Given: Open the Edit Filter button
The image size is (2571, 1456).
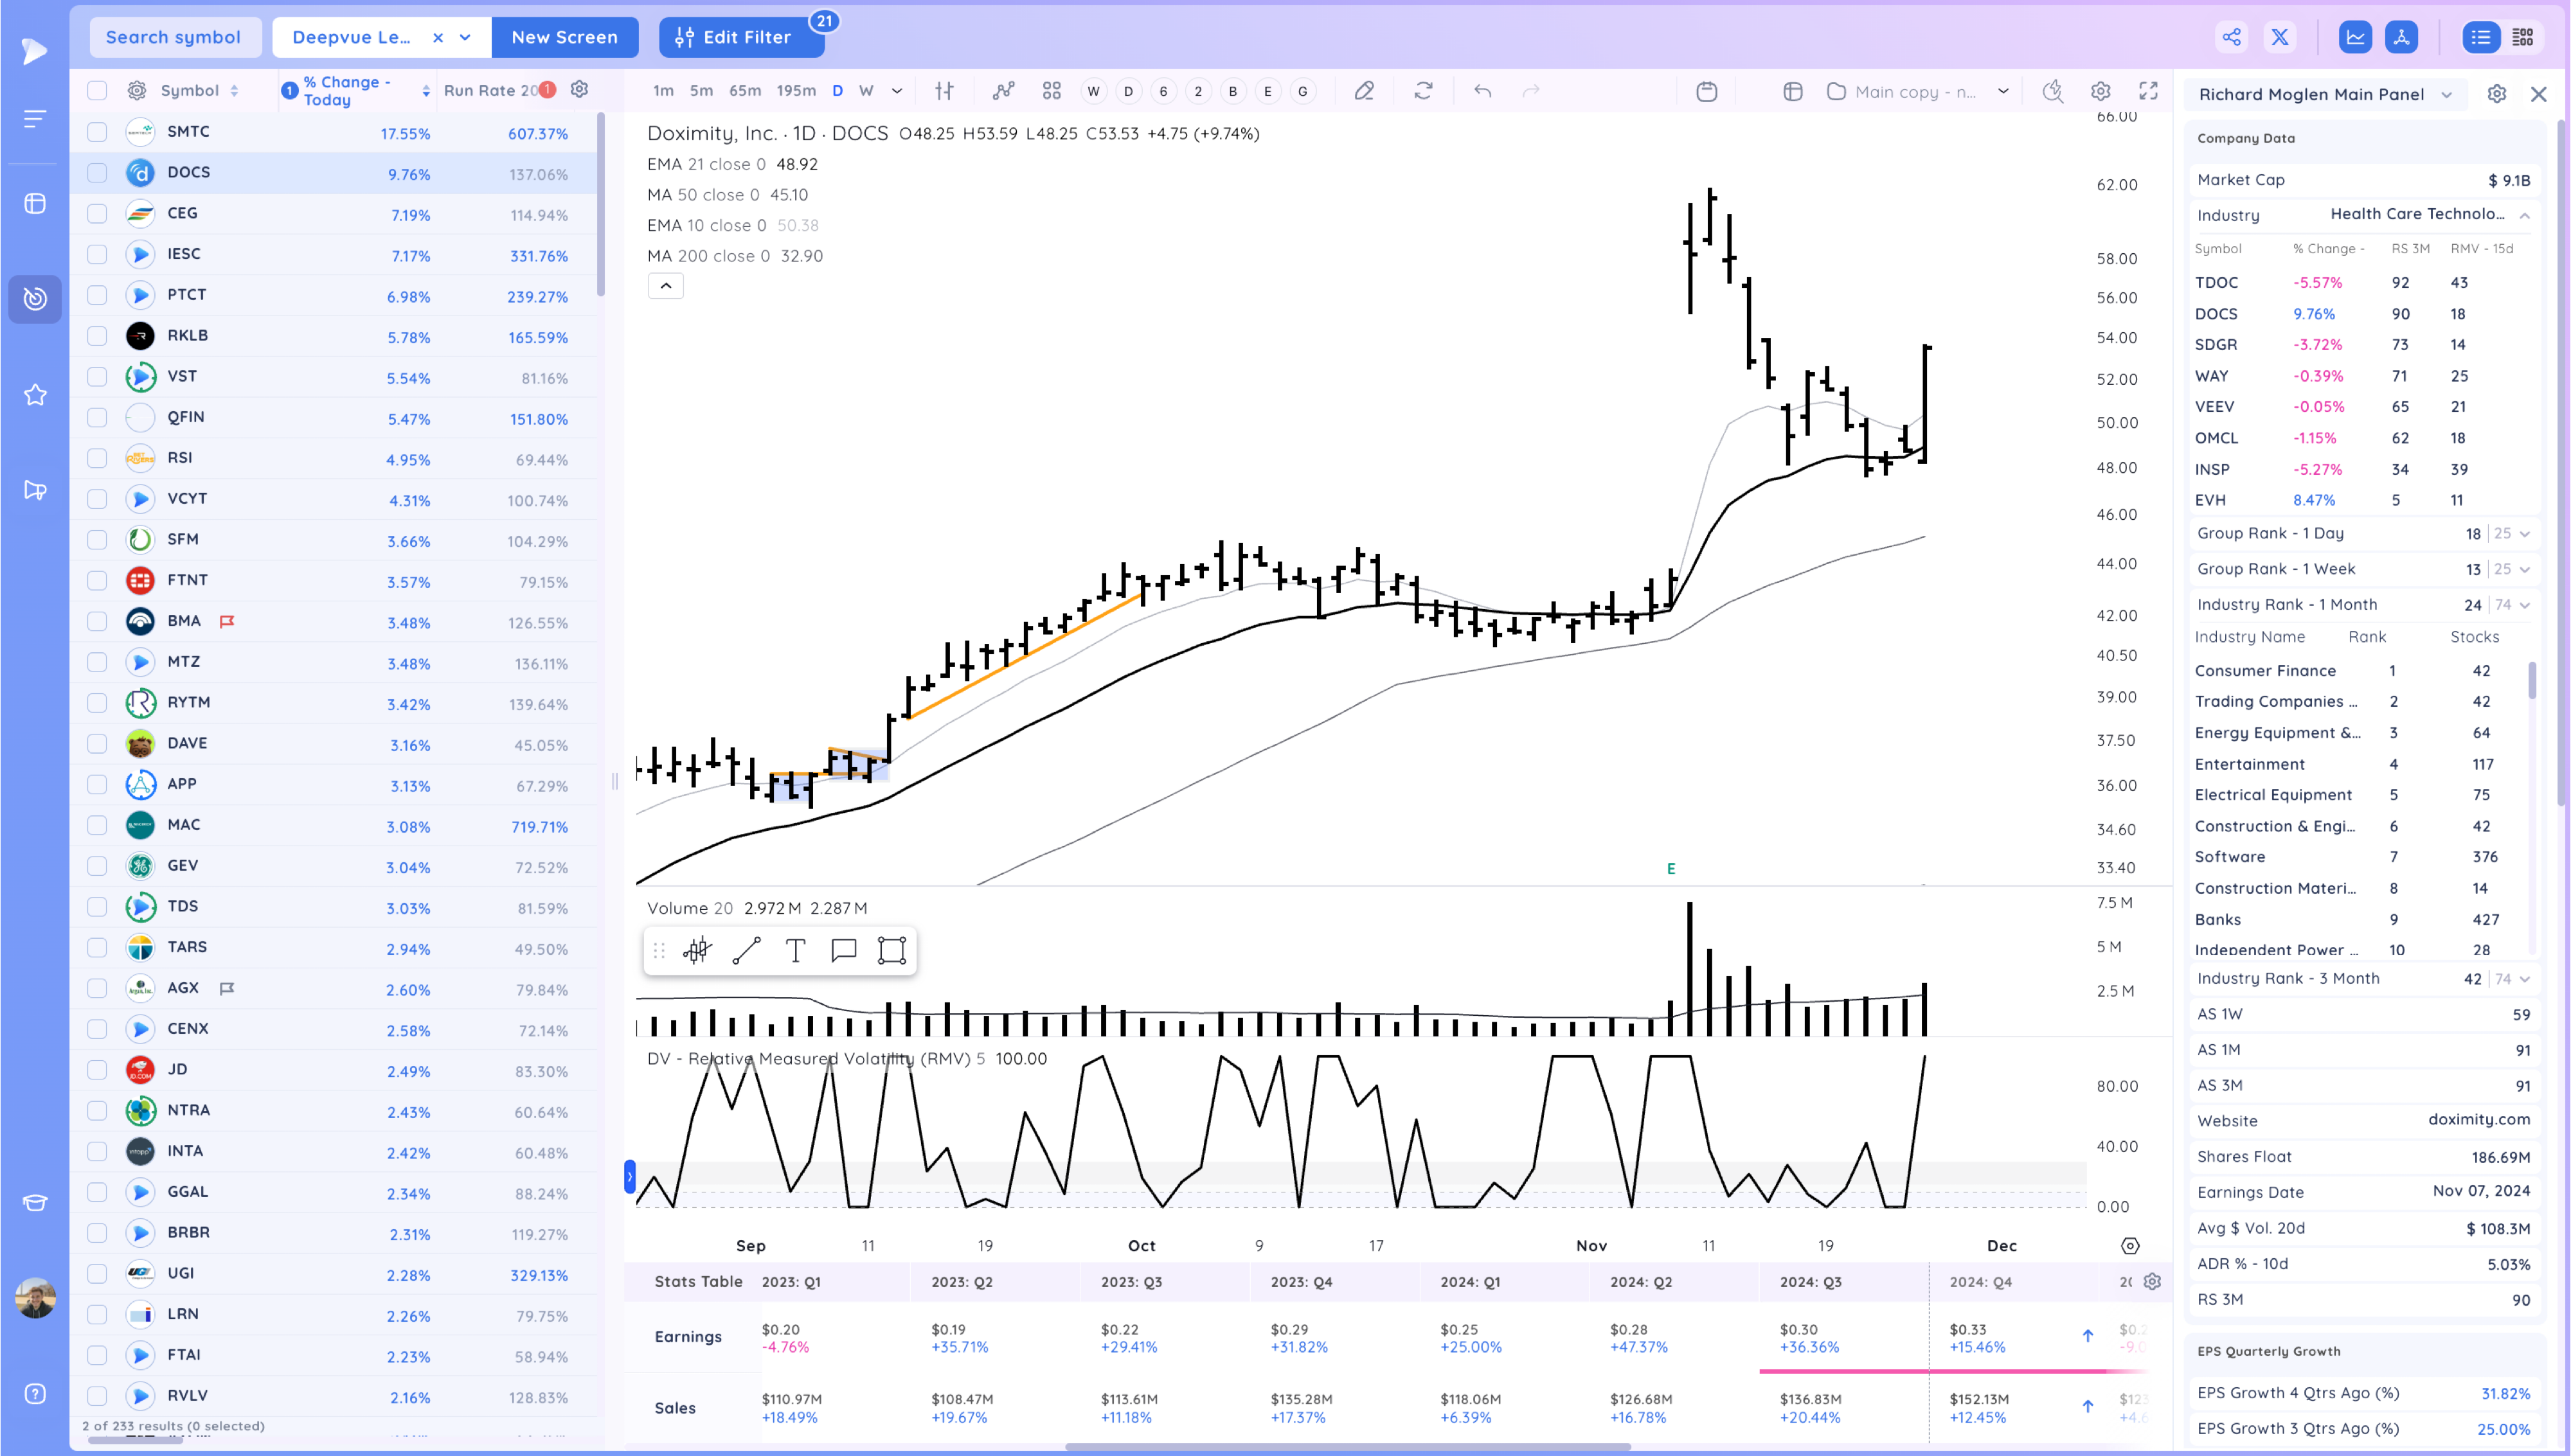Looking at the screenshot, I should [741, 37].
